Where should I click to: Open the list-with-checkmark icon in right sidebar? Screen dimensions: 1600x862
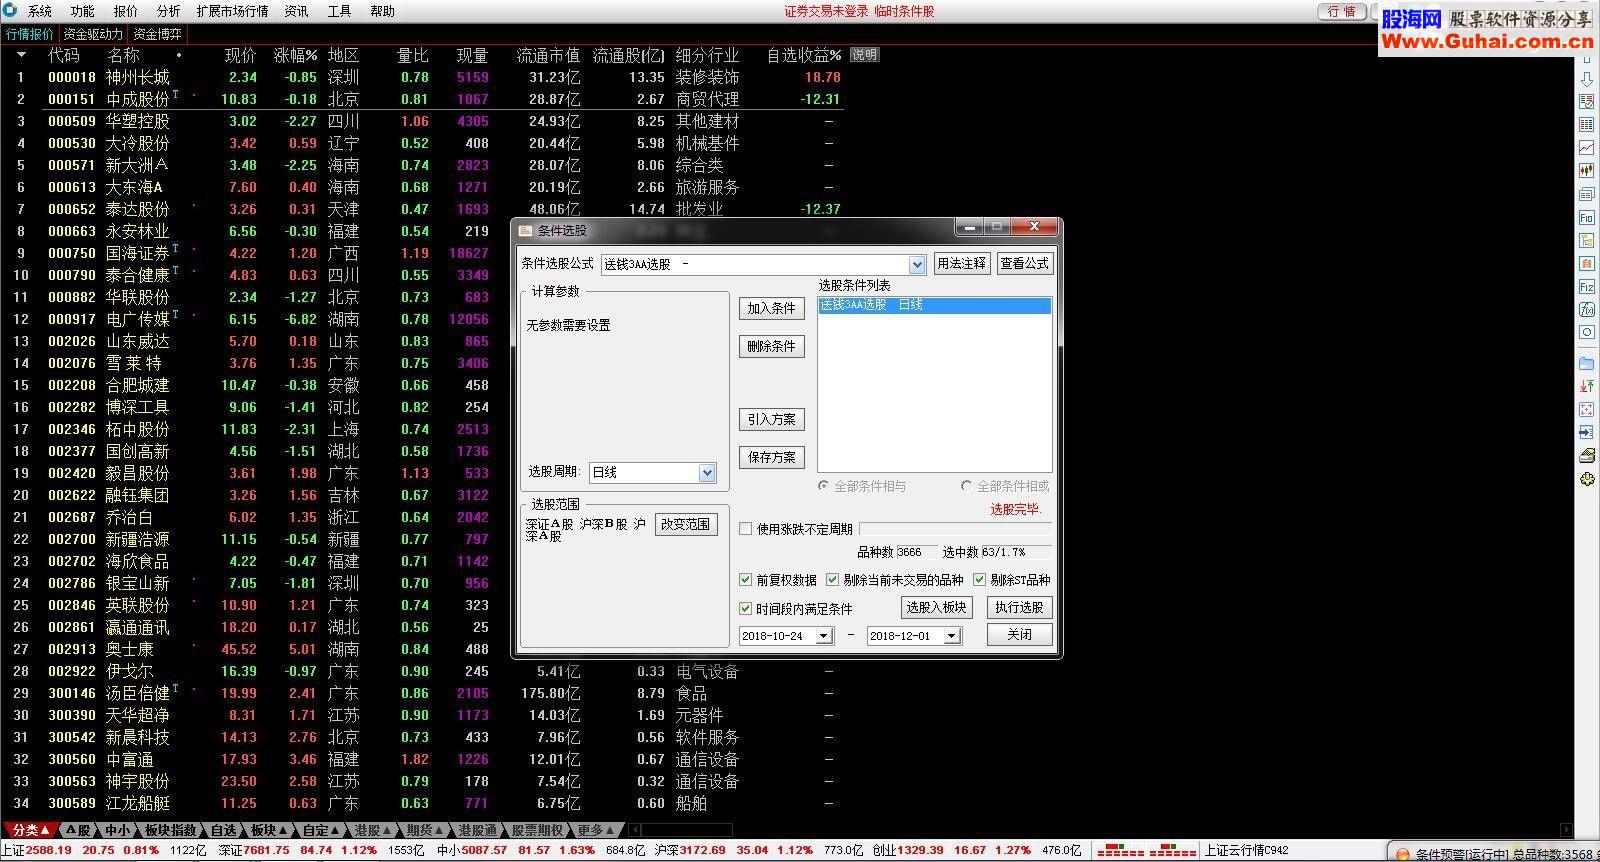point(1586,102)
